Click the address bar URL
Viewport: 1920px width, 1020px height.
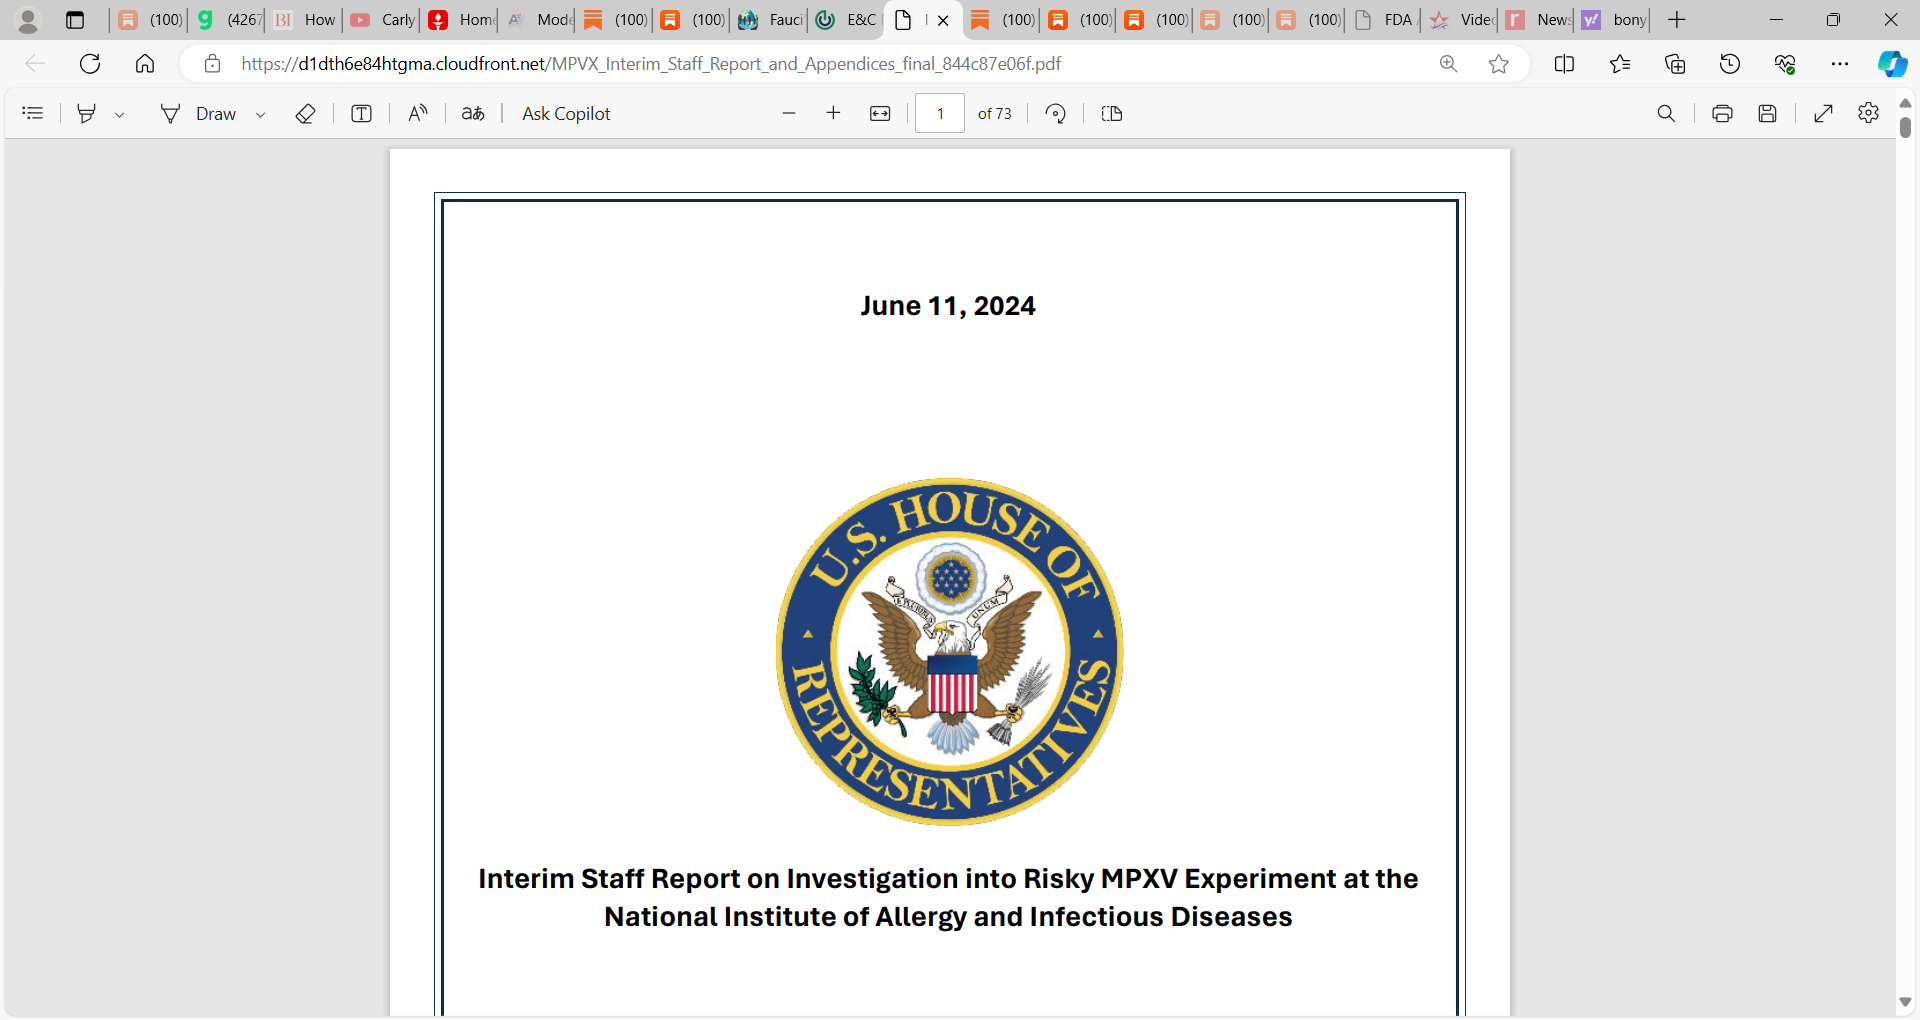(651, 64)
